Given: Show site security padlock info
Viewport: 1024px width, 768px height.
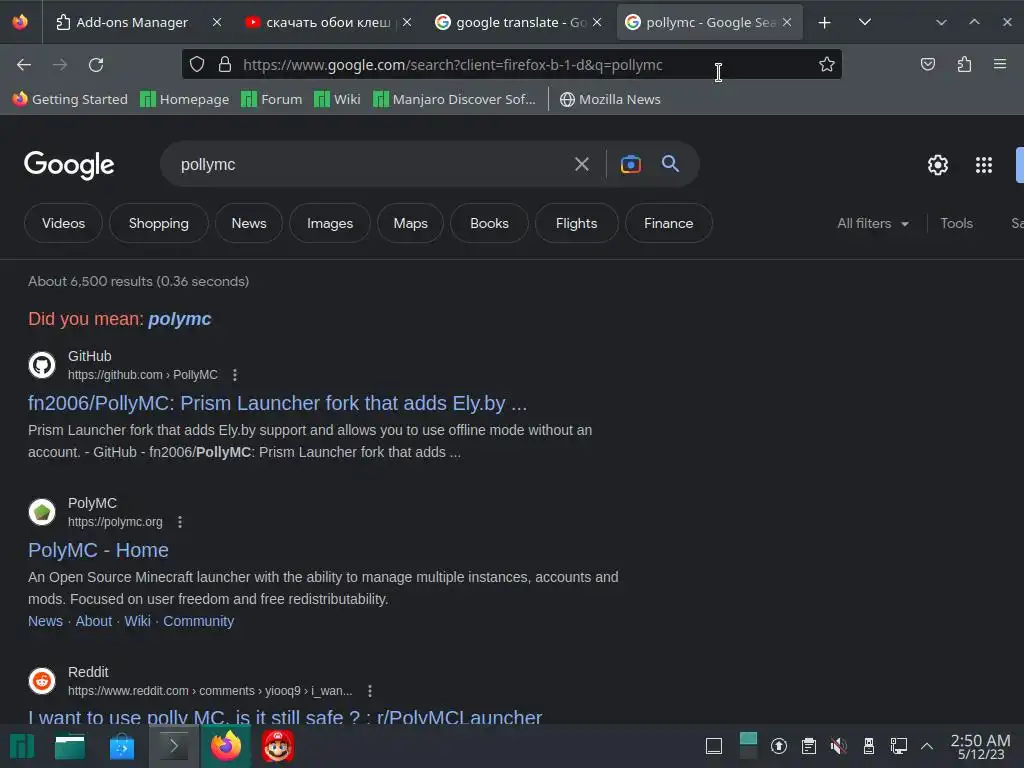Looking at the screenshot, I should click(225, 65).
